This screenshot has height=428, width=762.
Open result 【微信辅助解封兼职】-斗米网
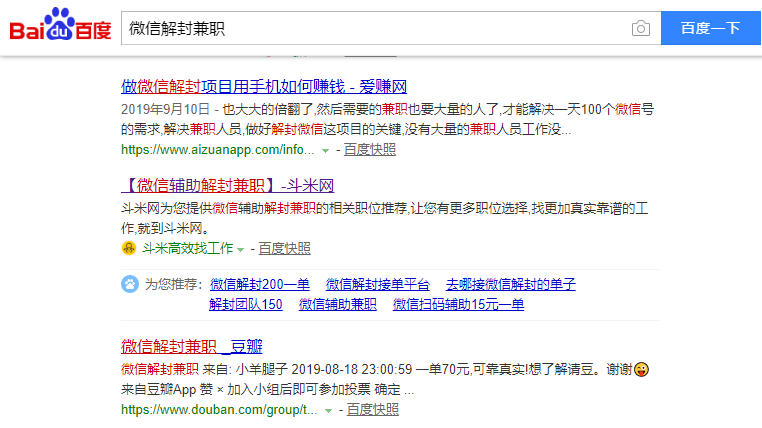click(x=227, y=186)
